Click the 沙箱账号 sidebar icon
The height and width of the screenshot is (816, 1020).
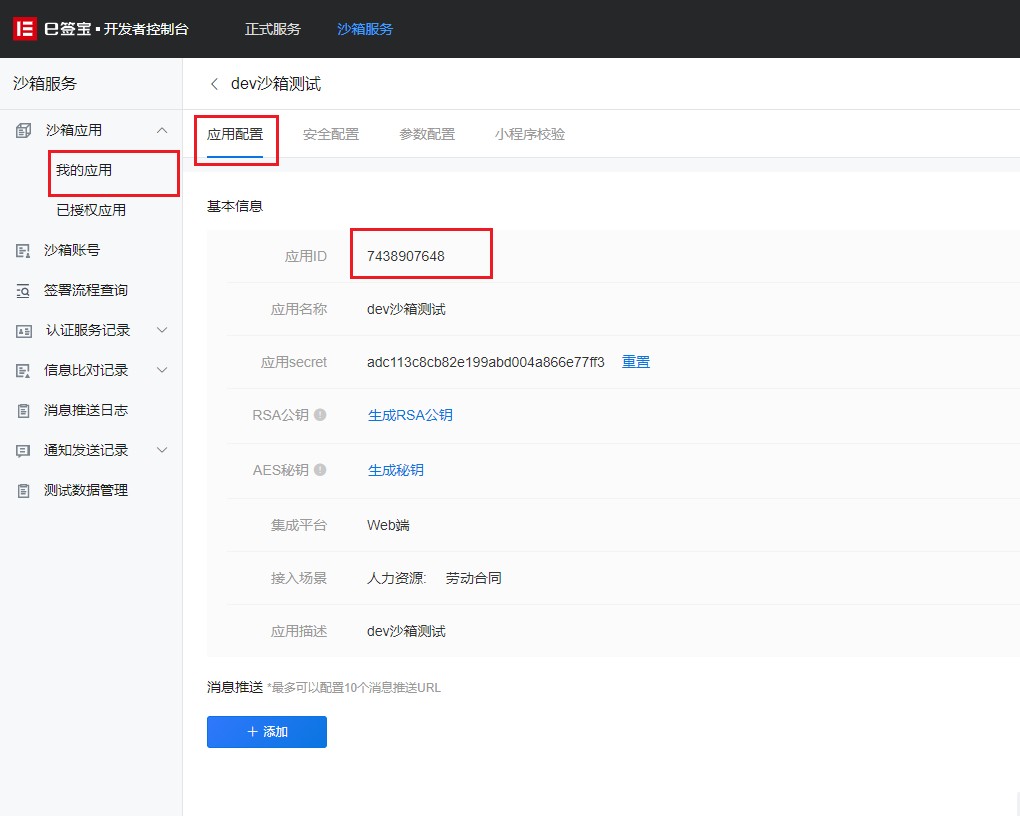point(24,250)
